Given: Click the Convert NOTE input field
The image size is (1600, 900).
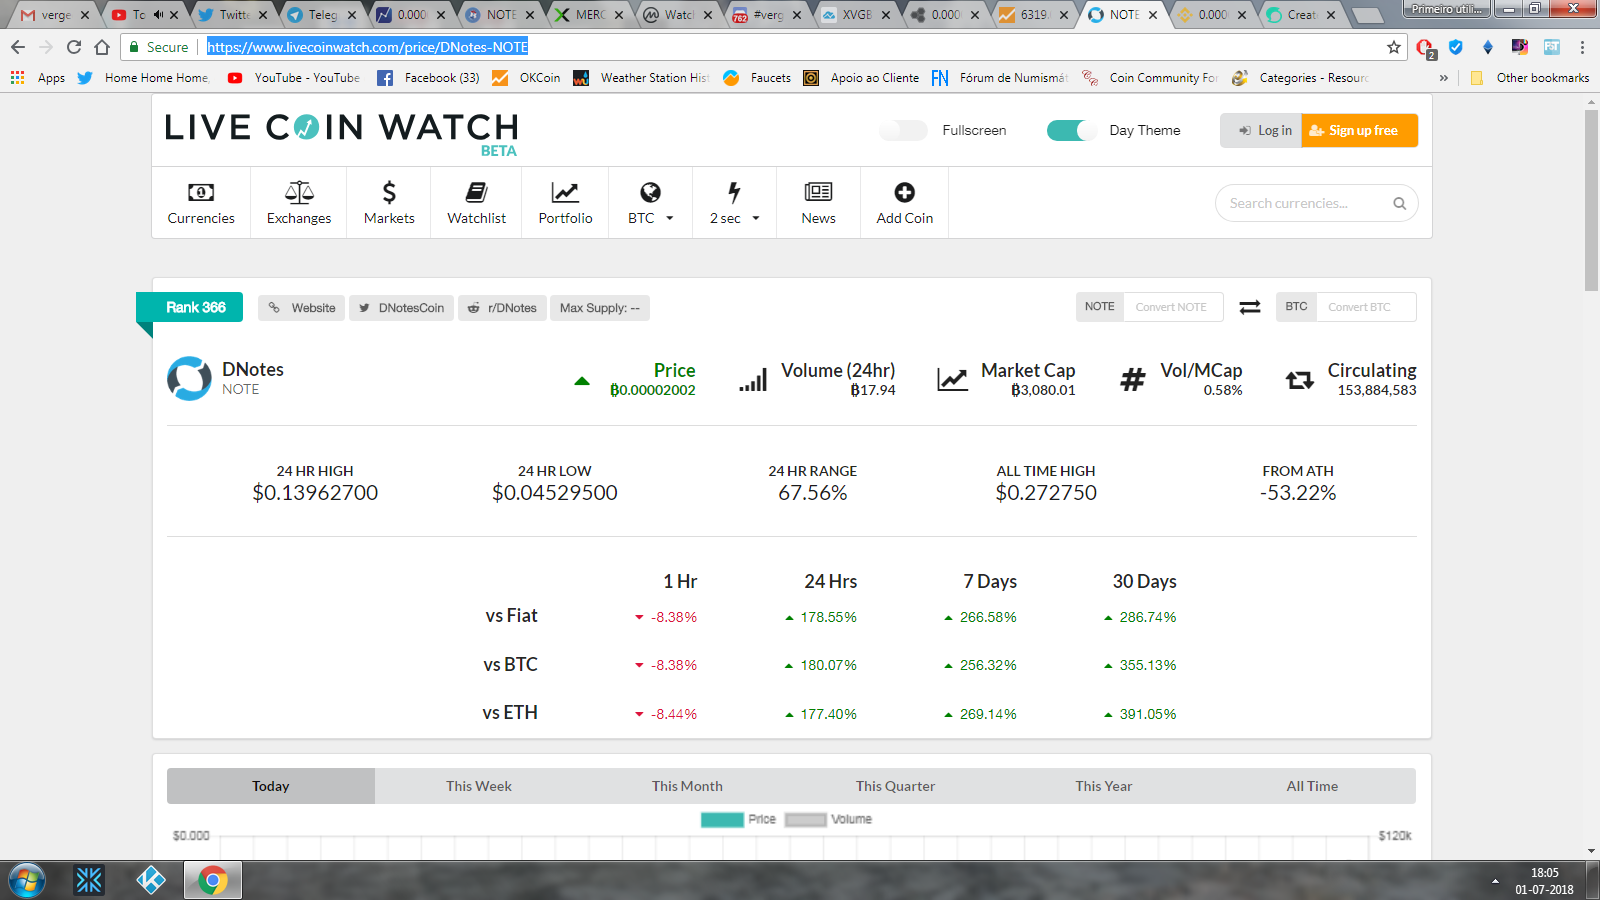Looking at the screenshot, I should tap(1172, 307).
